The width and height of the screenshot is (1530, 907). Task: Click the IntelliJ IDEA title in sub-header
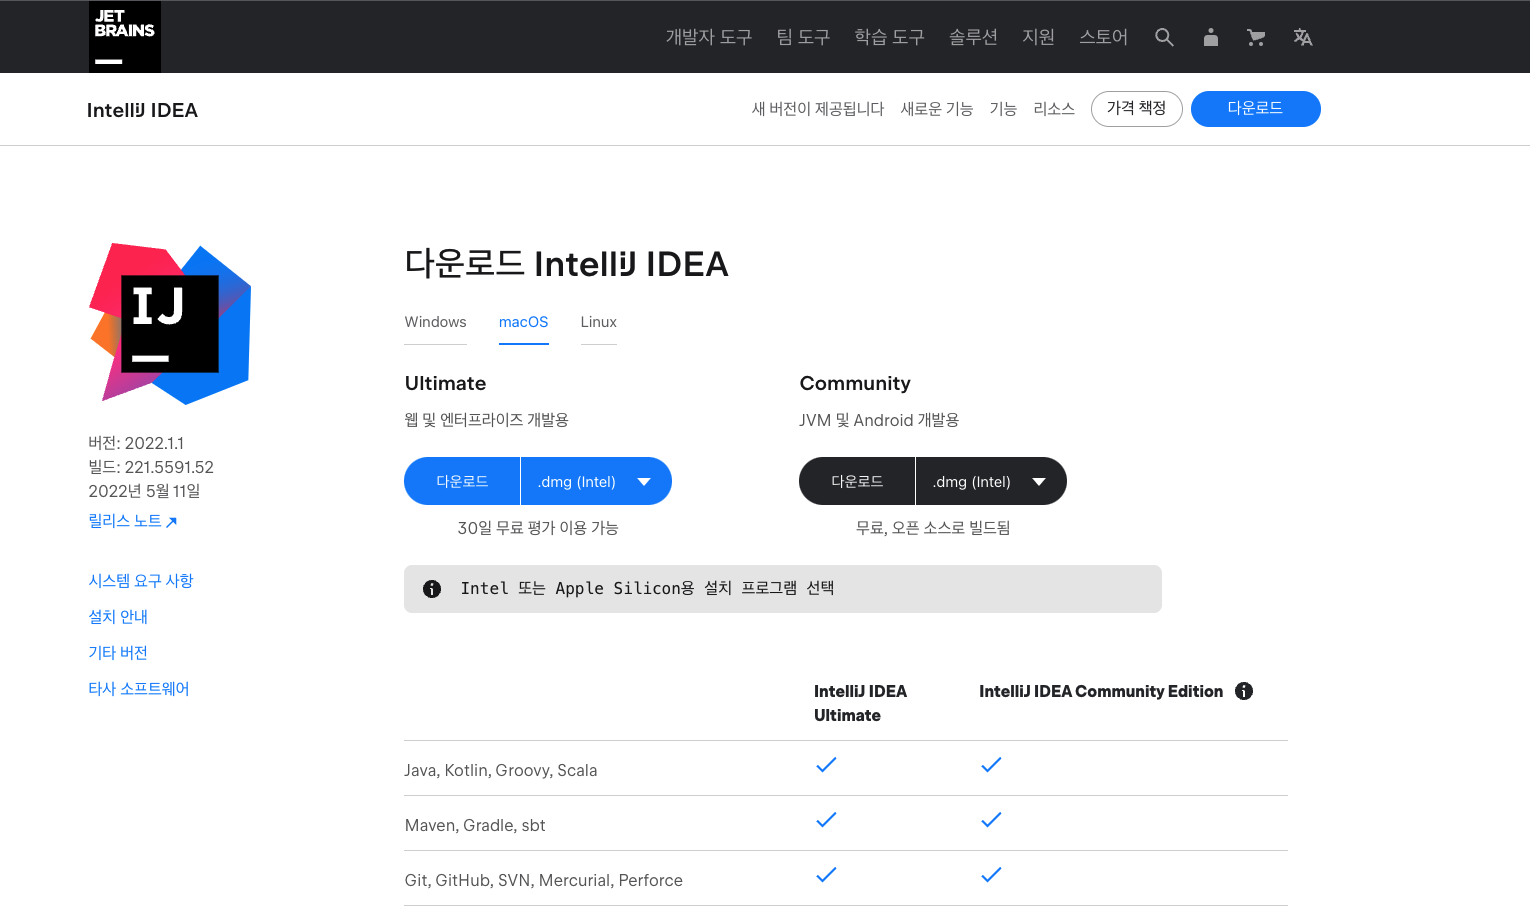coord(142,110)
